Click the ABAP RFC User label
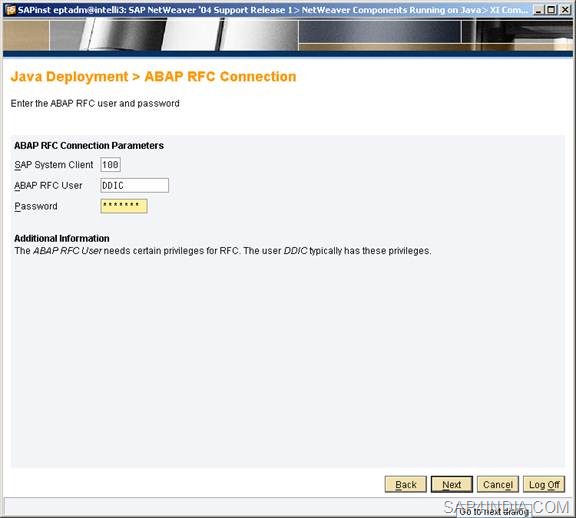Image resolution: width=576 pixels, height=518 pixels. (x=48, y=186)
